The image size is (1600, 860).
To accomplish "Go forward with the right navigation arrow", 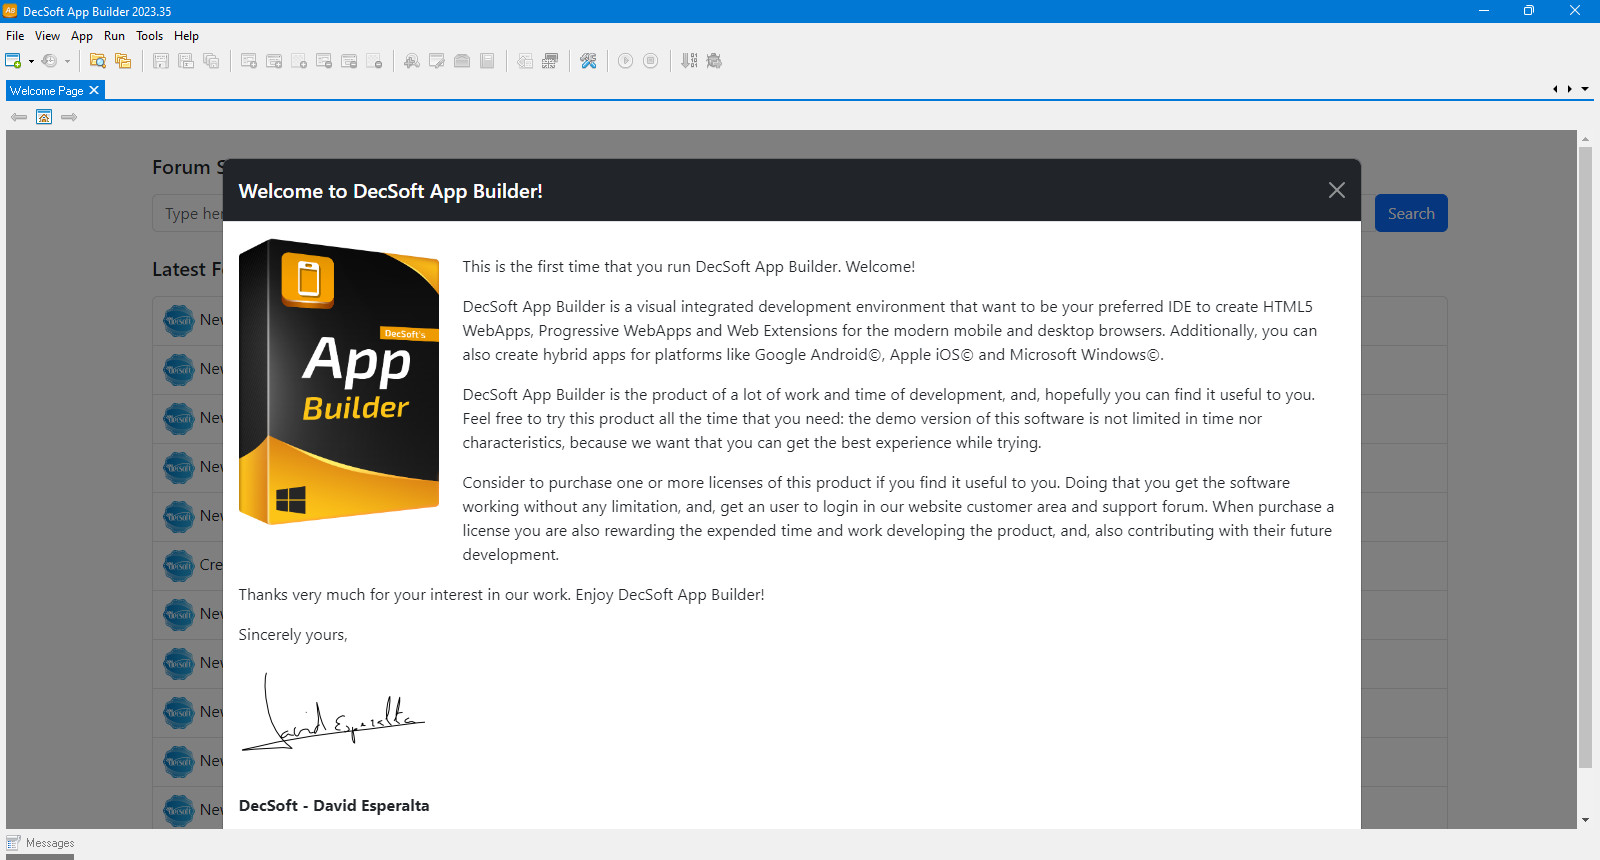I will (69, 117).
